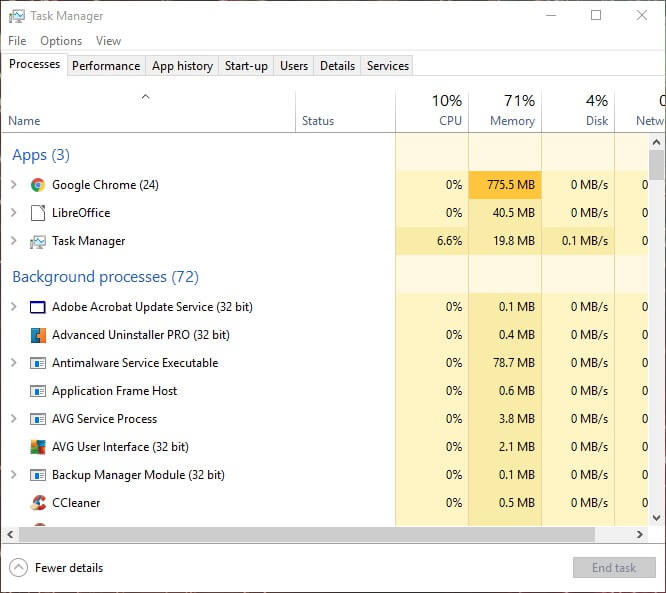This screenshot has height=593, width=666.
Task: Click the LibreOffice document icon
Action: [38, 213]
